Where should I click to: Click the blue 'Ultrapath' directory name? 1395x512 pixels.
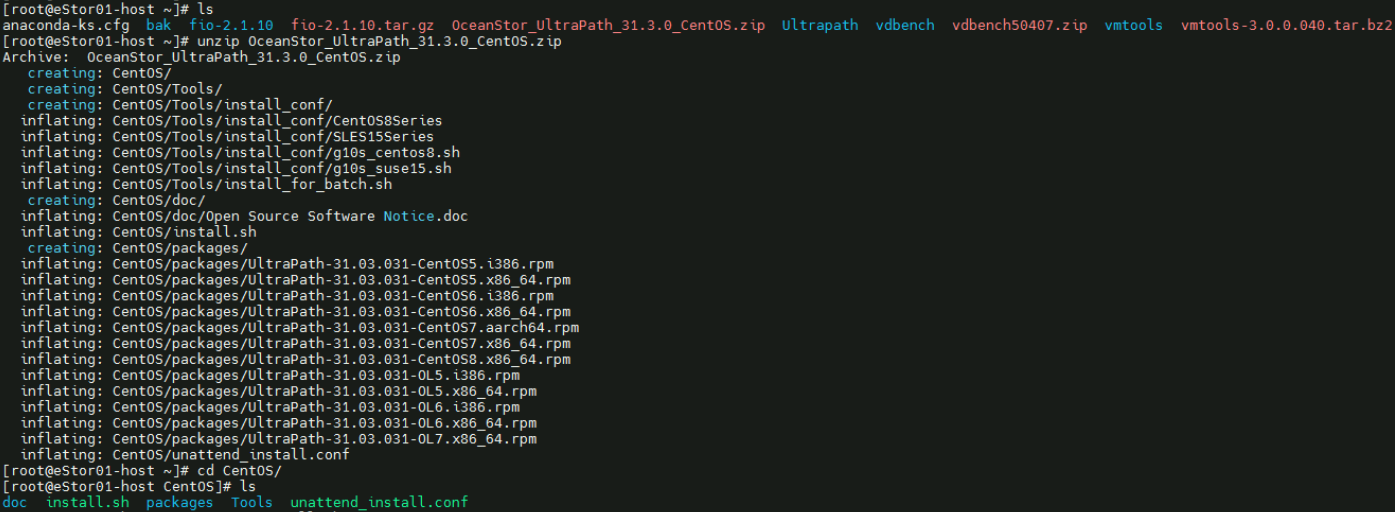(820, 25)
